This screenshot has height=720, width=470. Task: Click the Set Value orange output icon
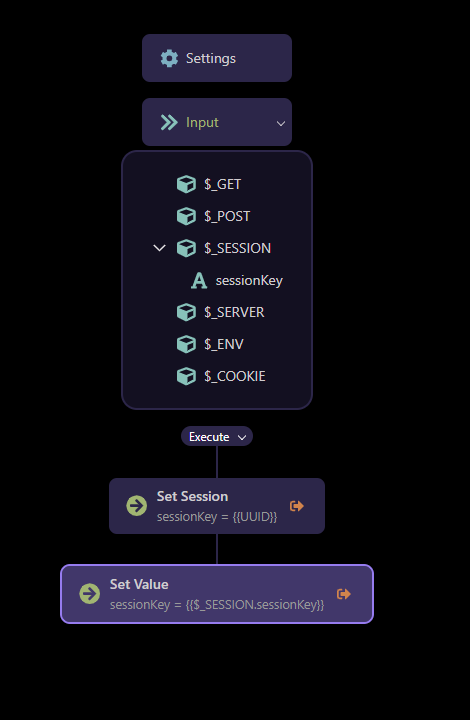pyautogui.click(x=344, y=594)
